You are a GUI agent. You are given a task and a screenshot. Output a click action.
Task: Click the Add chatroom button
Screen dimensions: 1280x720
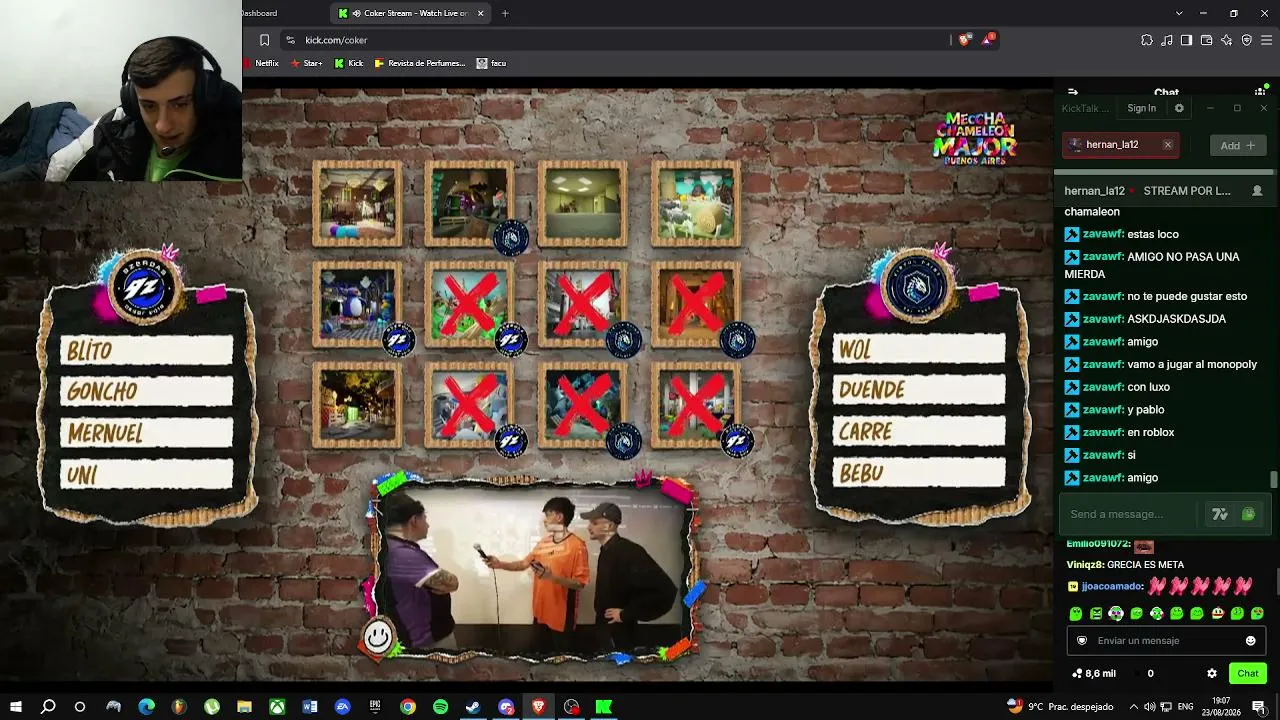[x=1238, y=145]
